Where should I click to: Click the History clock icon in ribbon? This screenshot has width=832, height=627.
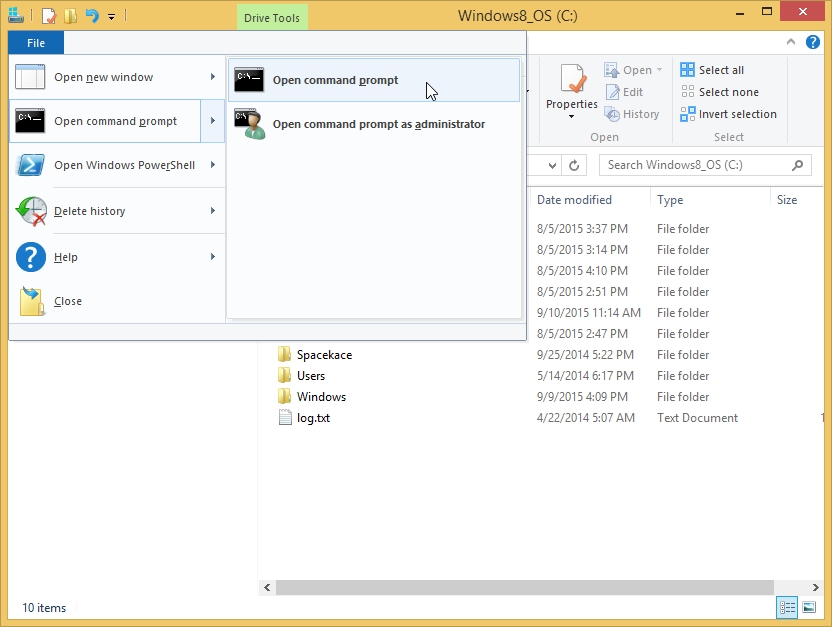[x=612, y=114]
